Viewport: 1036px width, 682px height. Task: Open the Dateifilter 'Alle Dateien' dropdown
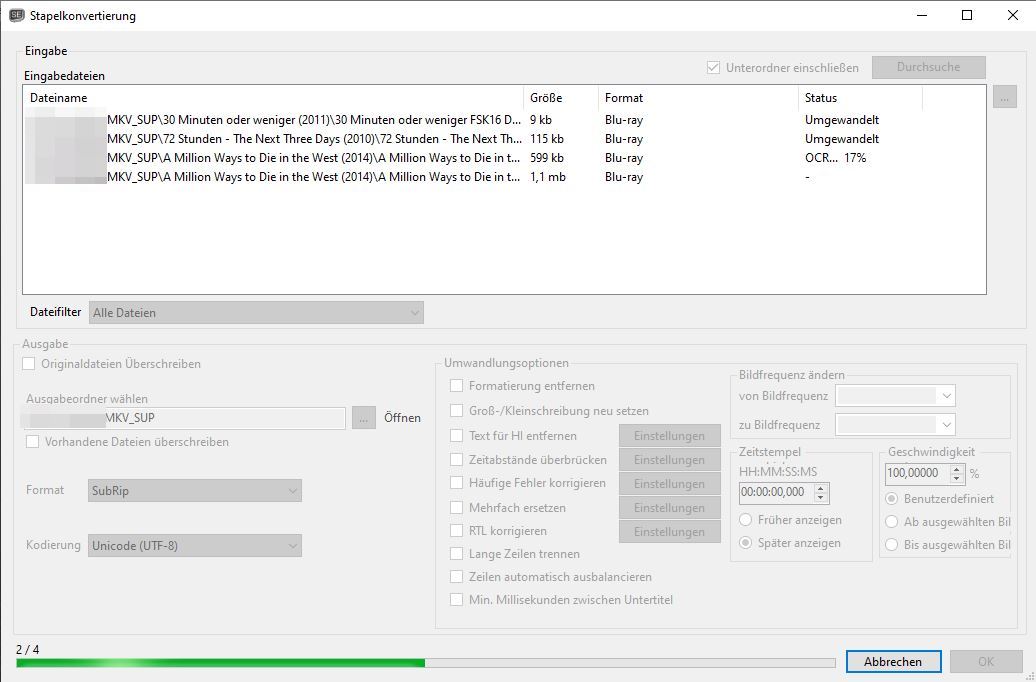(x=256, y=313)
